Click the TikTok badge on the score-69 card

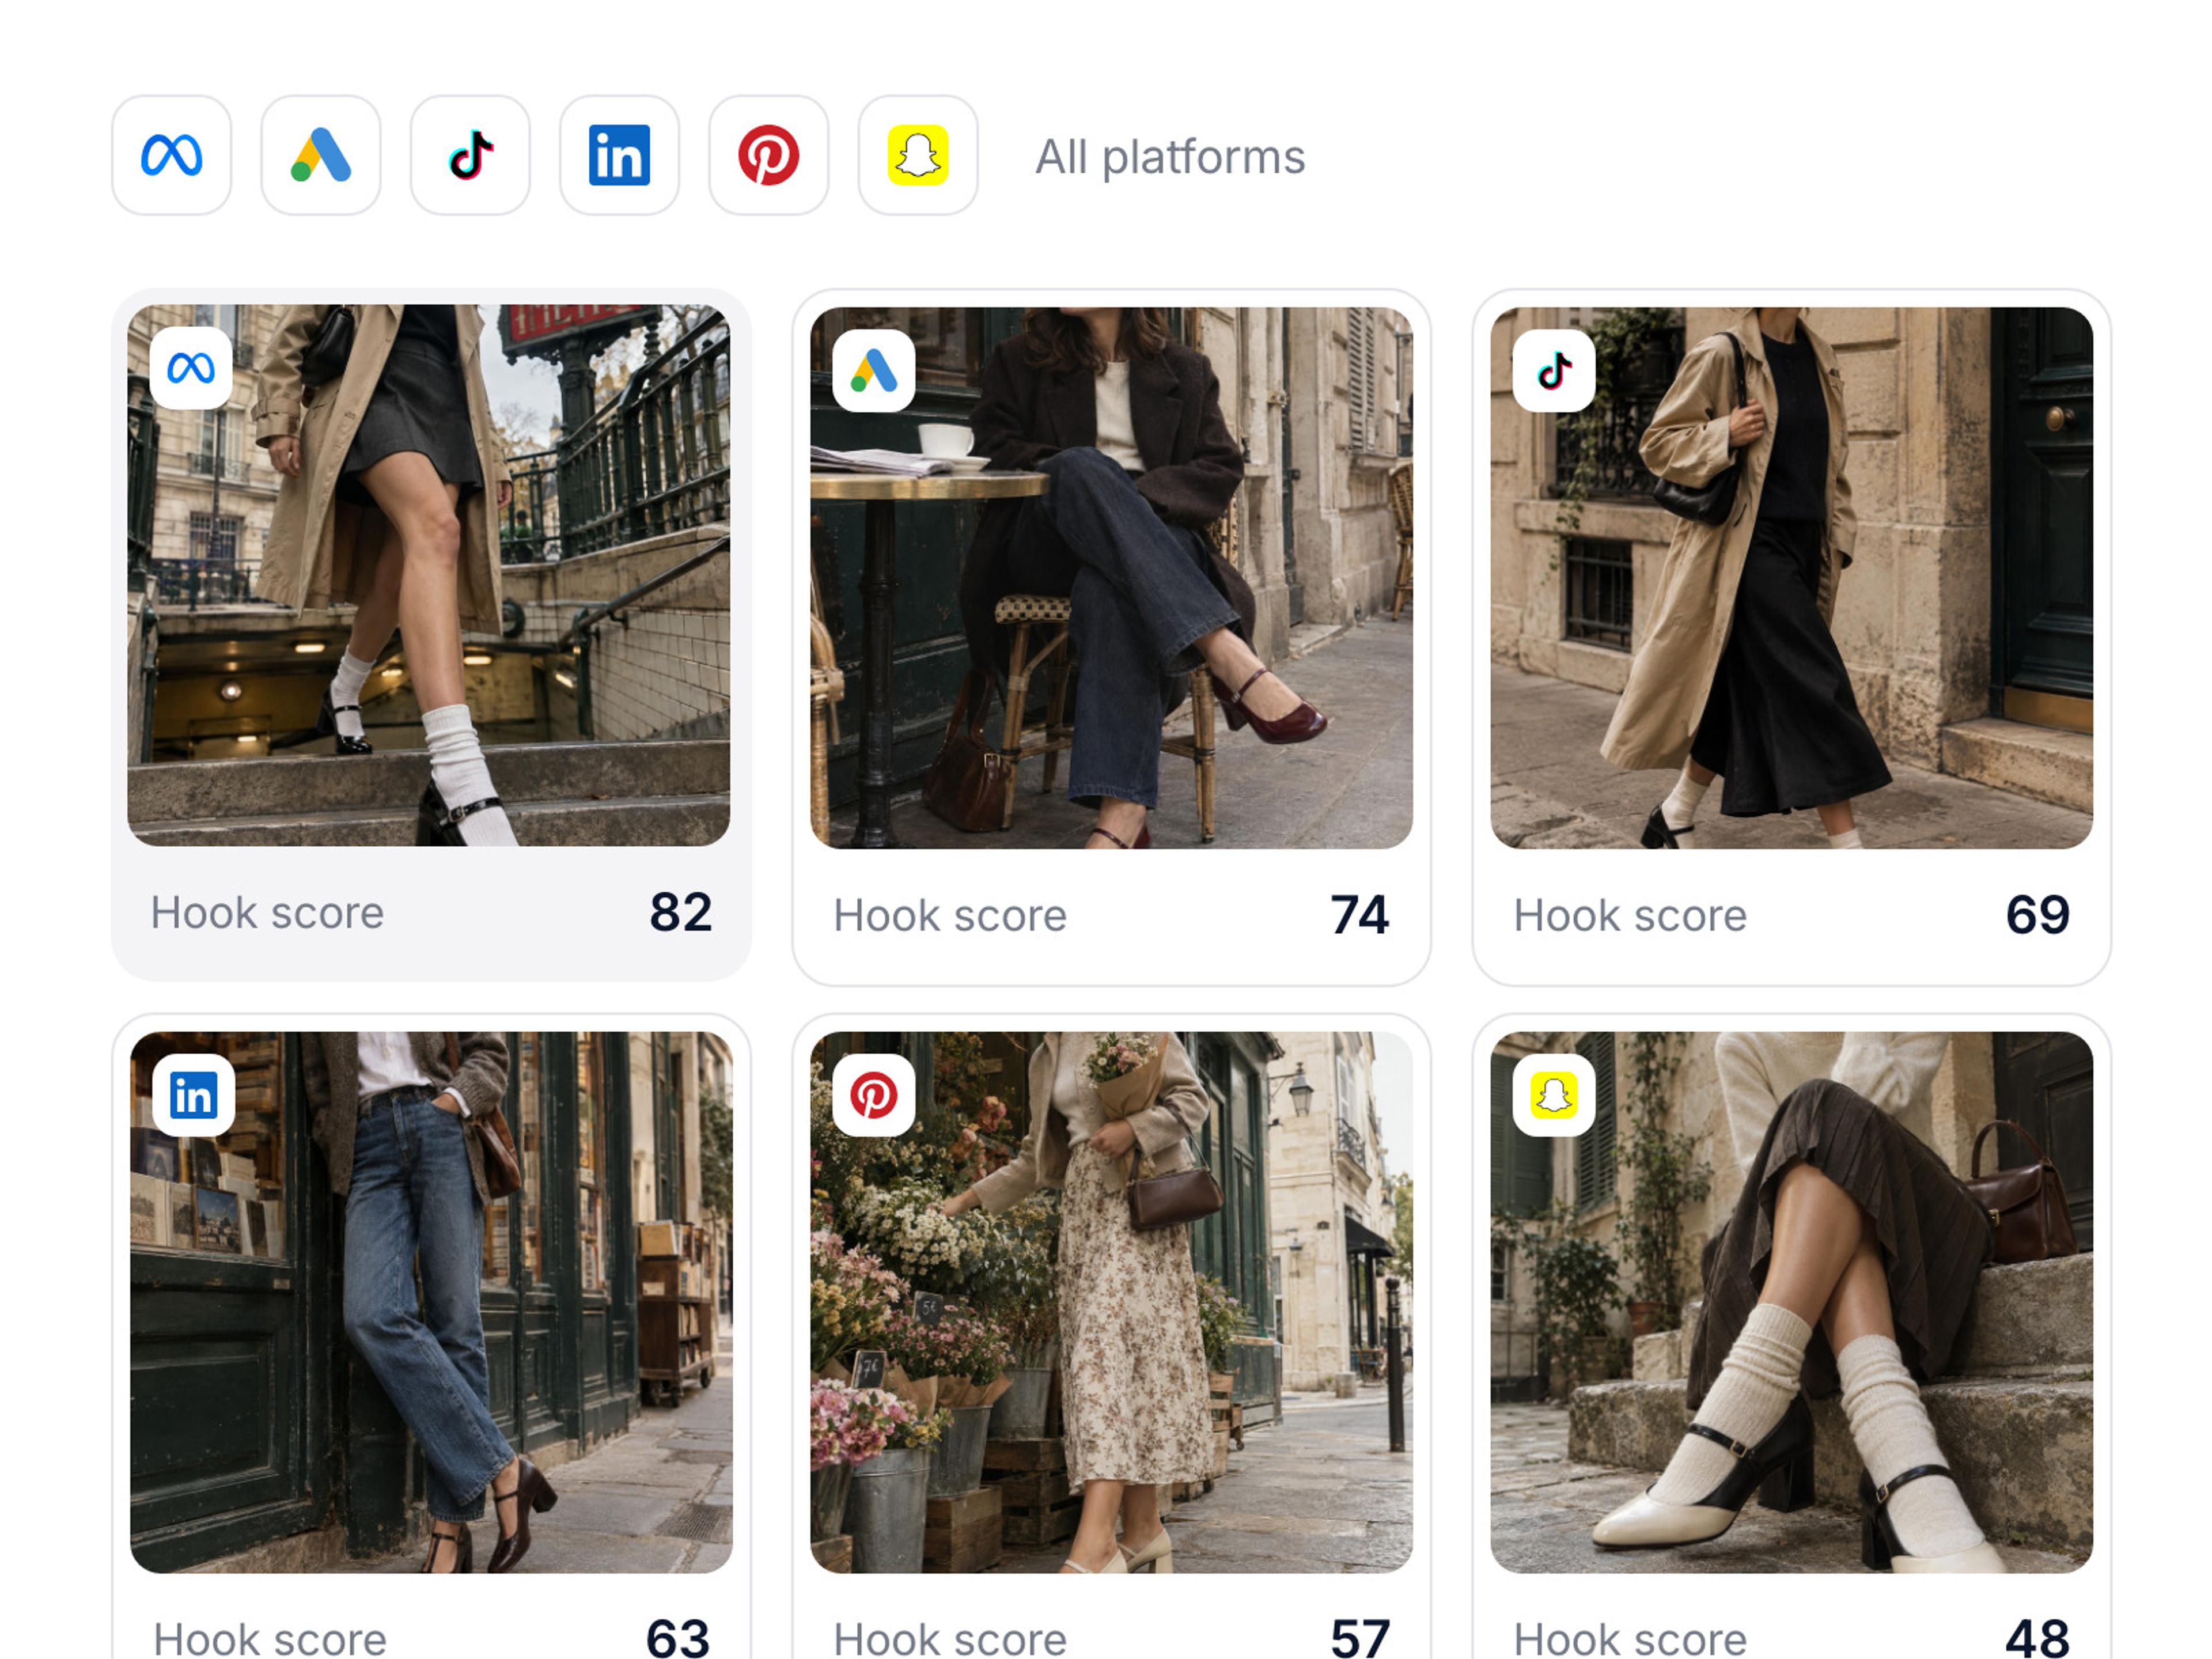click(x=1554, y=370)
